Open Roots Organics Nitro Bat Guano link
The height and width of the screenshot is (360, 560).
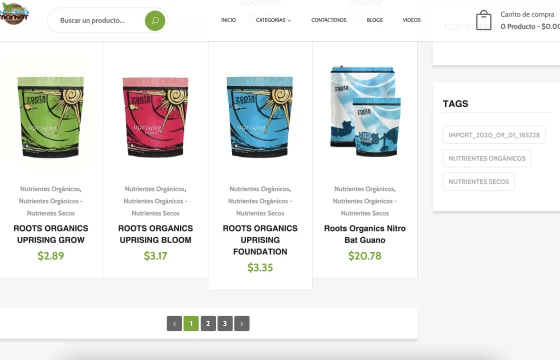click(x=365, y=234)
